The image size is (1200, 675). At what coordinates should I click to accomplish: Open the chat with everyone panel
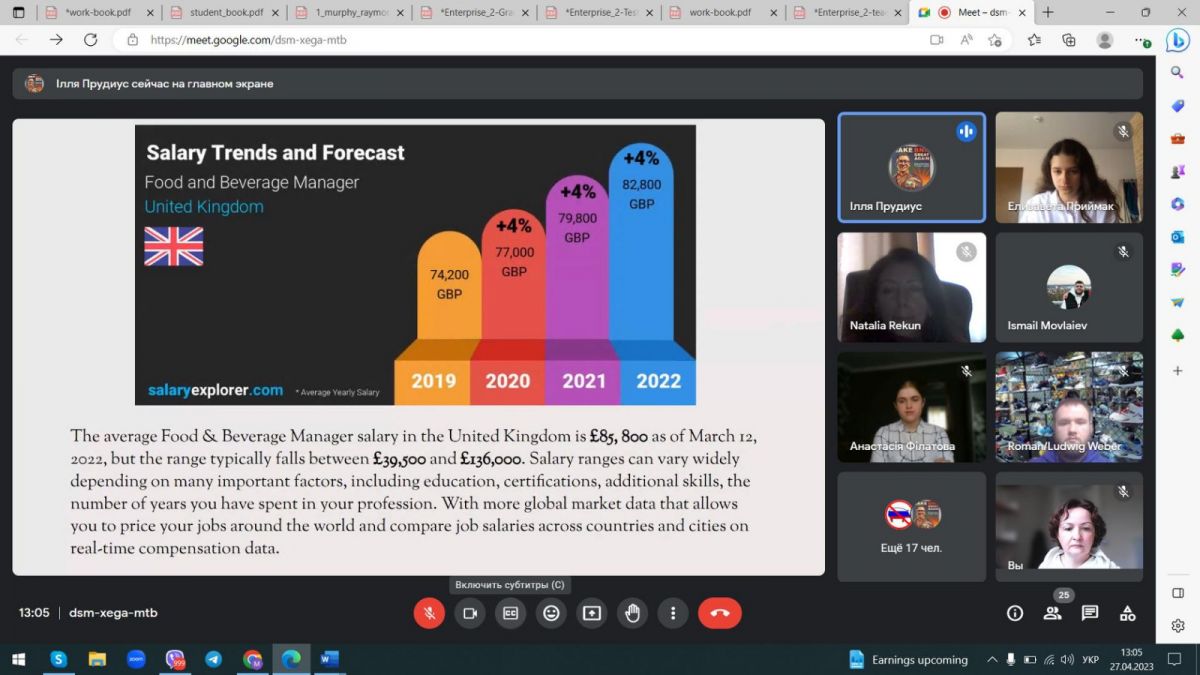click(x=1090, y=613)
